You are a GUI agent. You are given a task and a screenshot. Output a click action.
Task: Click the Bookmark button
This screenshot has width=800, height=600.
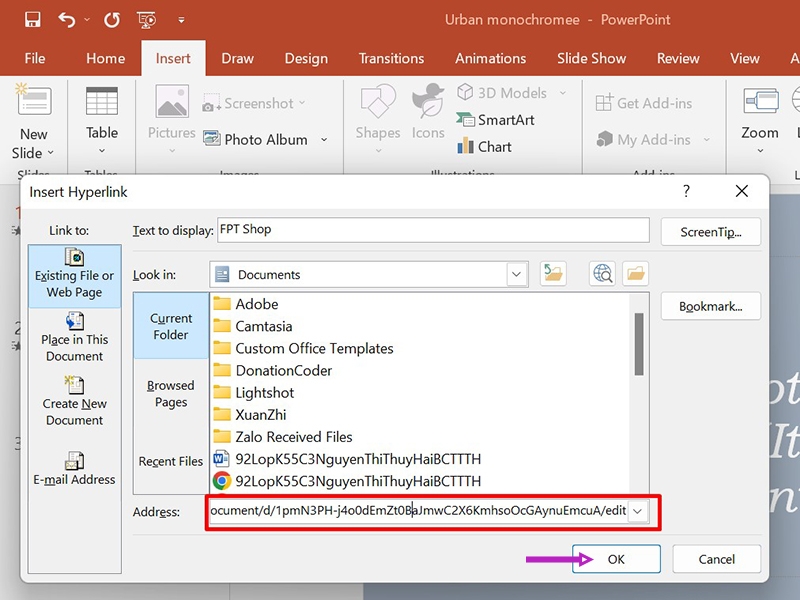coord(711,306)
